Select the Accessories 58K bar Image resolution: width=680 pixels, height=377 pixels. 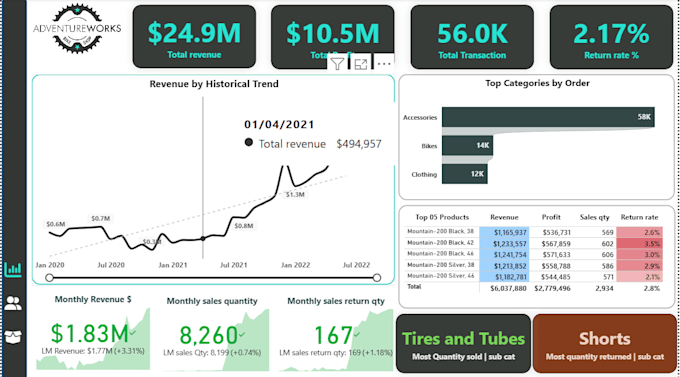click(x=548, y=117)
